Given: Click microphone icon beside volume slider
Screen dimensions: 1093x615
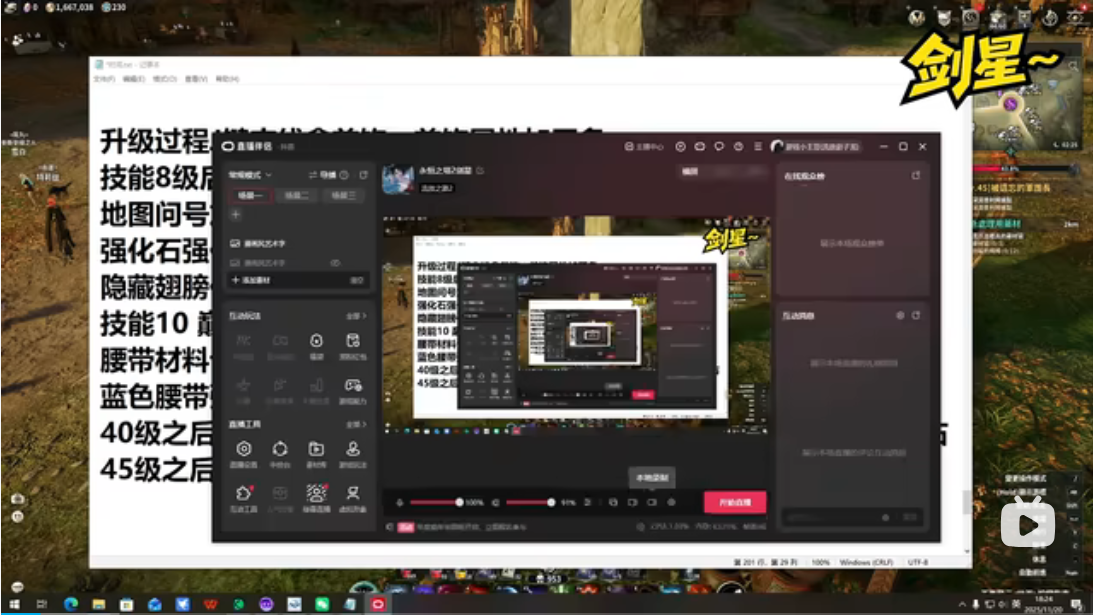Looking at the screenshot, I should 399,502.
